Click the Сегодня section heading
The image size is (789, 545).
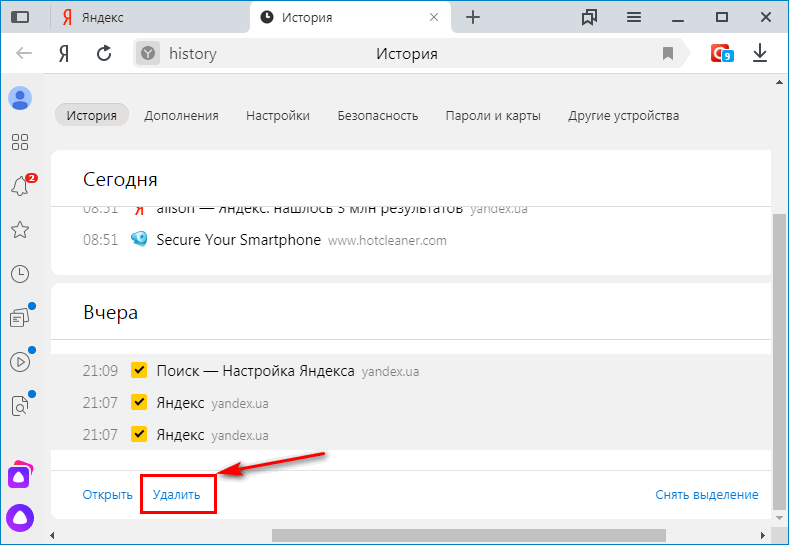coord(120,180)
